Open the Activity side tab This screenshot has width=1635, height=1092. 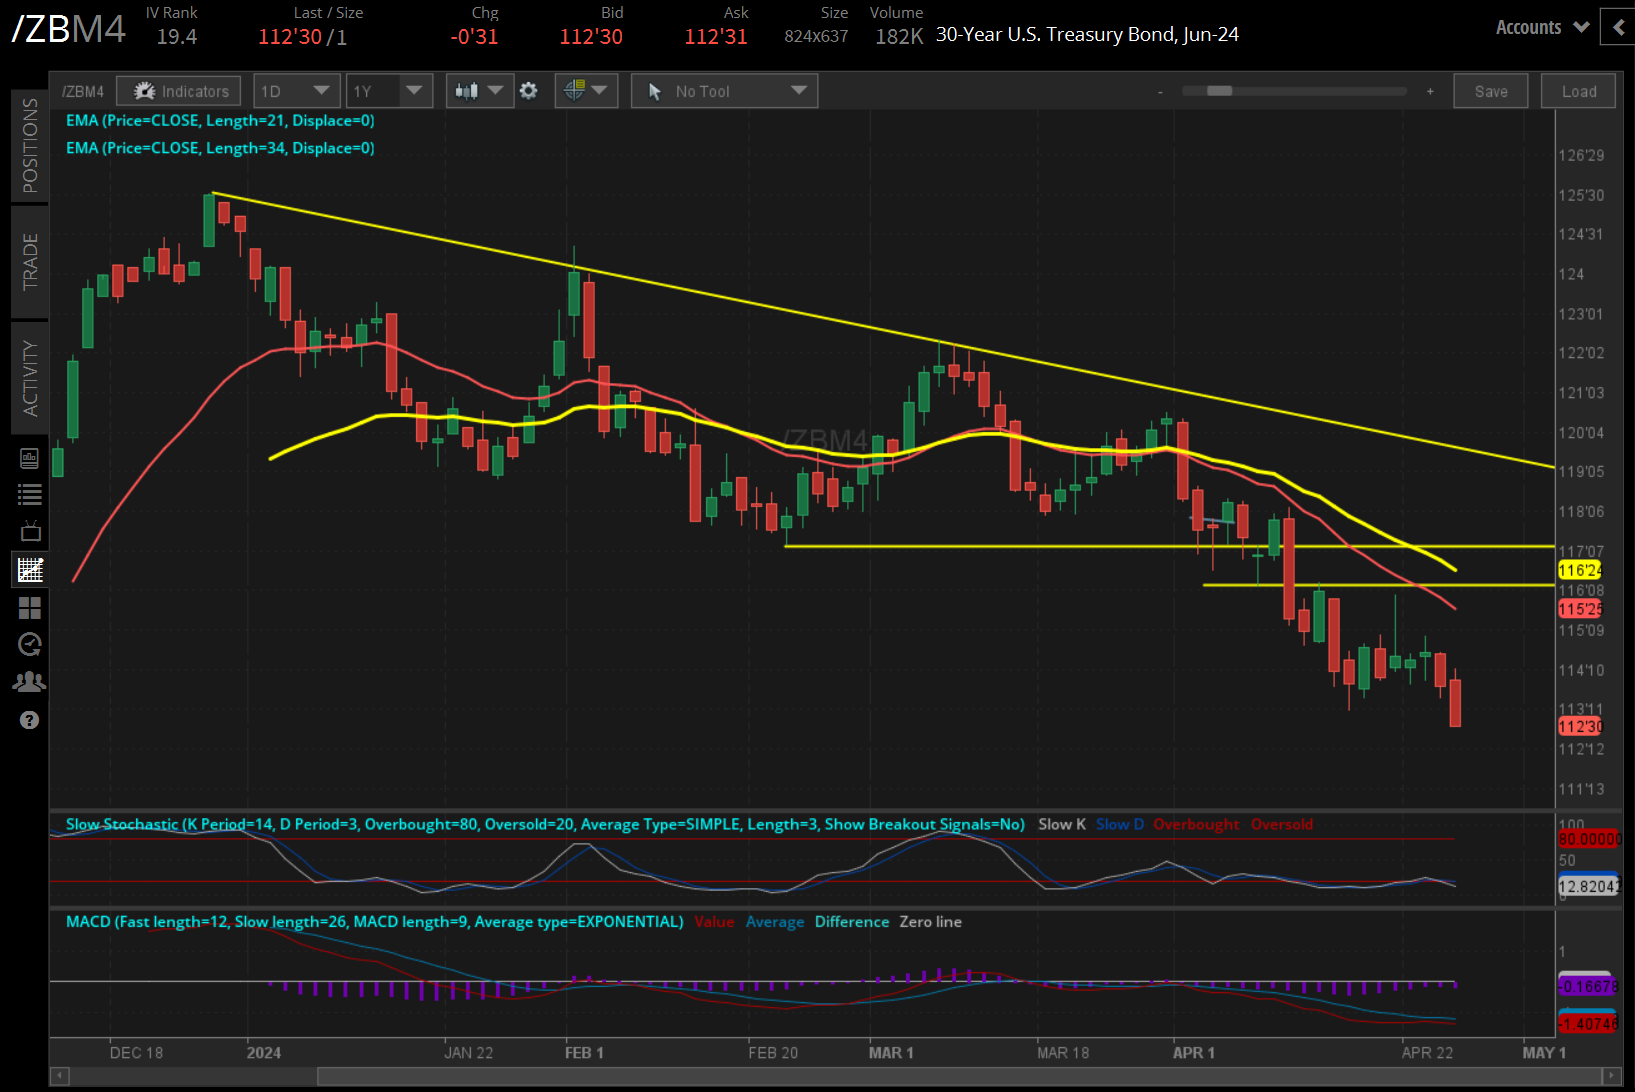[30, 378]
